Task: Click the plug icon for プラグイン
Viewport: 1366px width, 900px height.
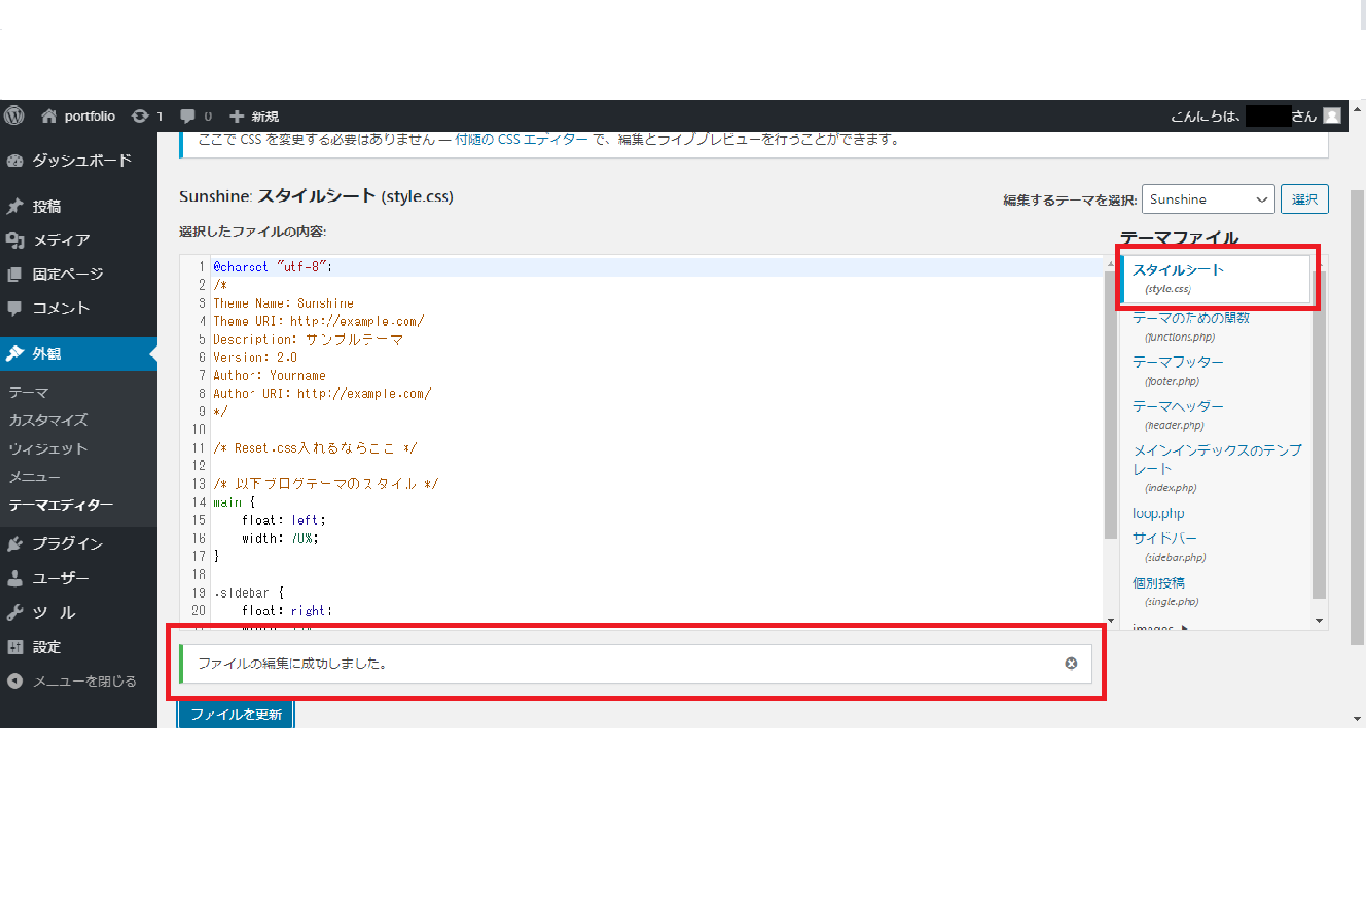Action: coord(15,544)
